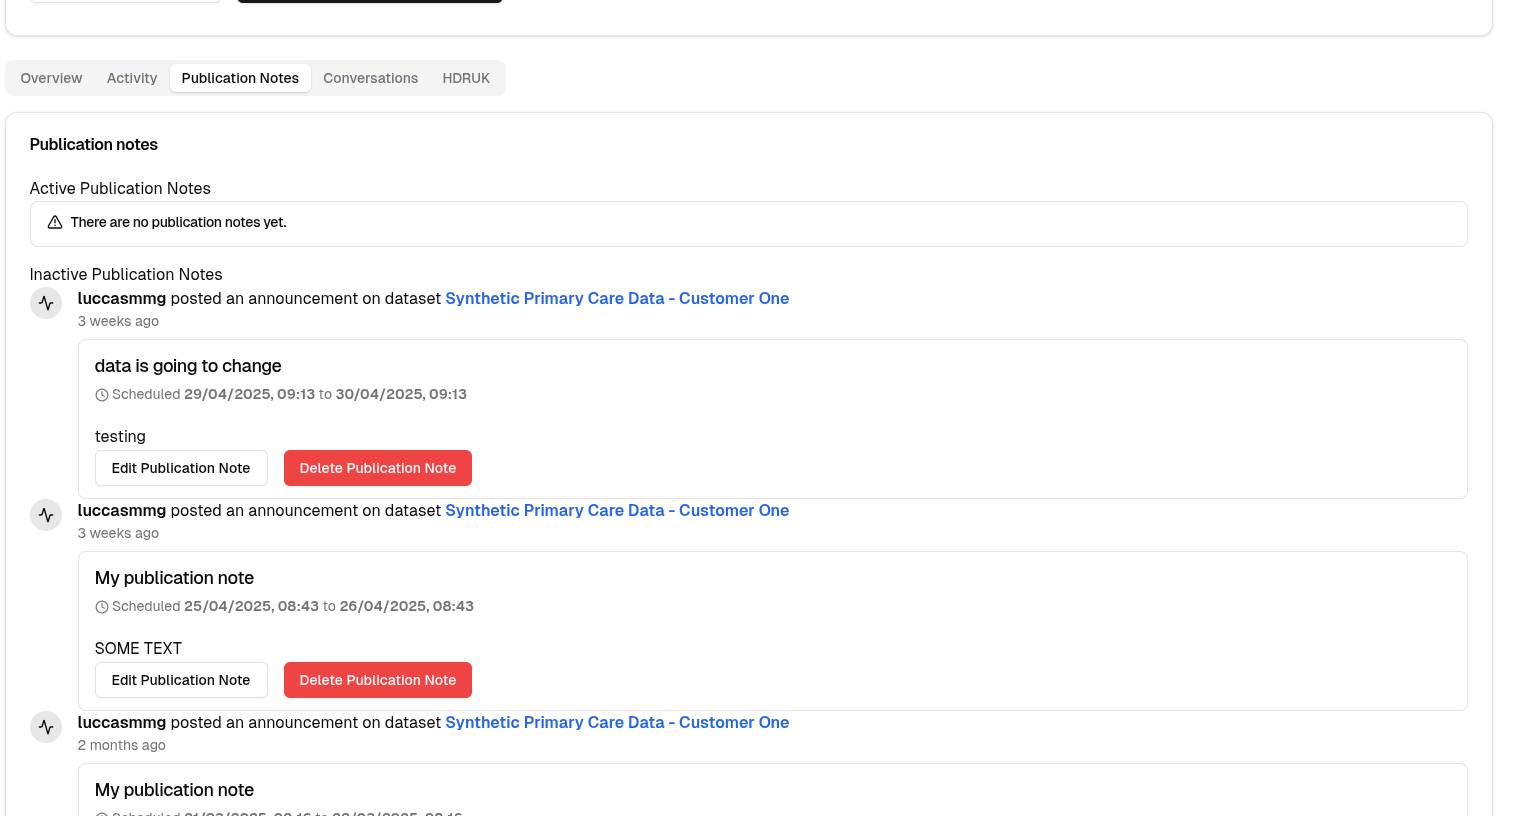
Task: Open dataset link in the 2 months ago announcement
Action: 617,723
